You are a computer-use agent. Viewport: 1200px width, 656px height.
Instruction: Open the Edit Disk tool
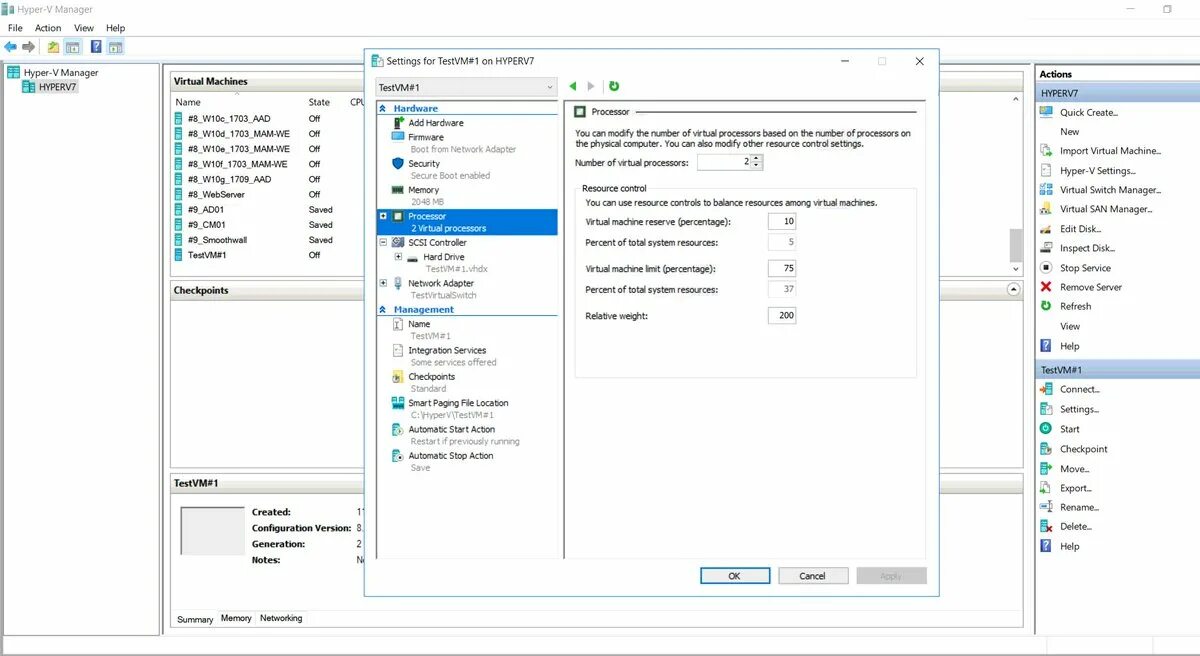(1078, 228)
